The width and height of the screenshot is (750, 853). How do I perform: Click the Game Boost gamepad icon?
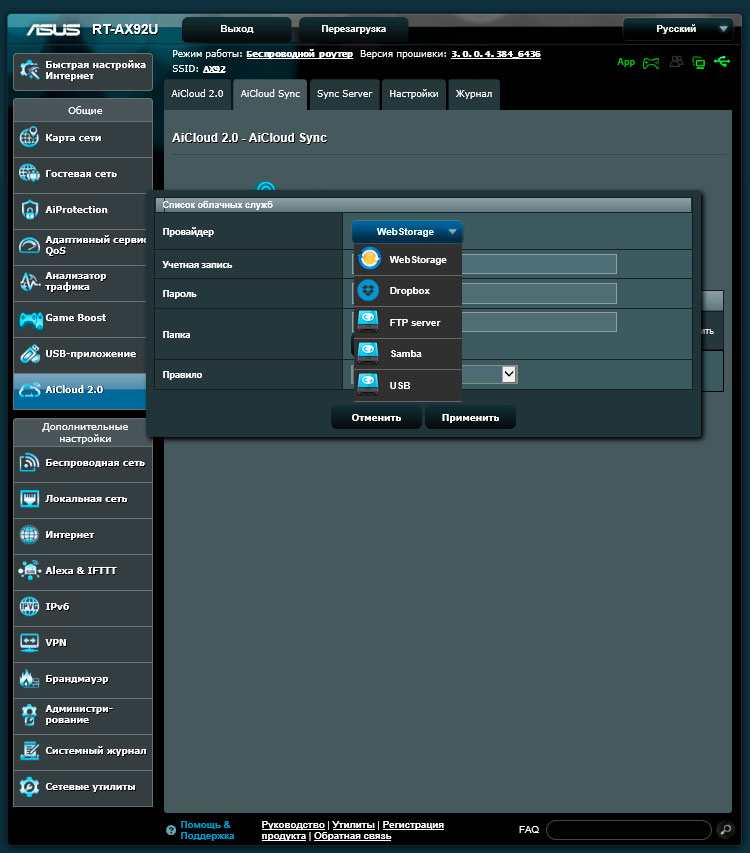(30, 320)
